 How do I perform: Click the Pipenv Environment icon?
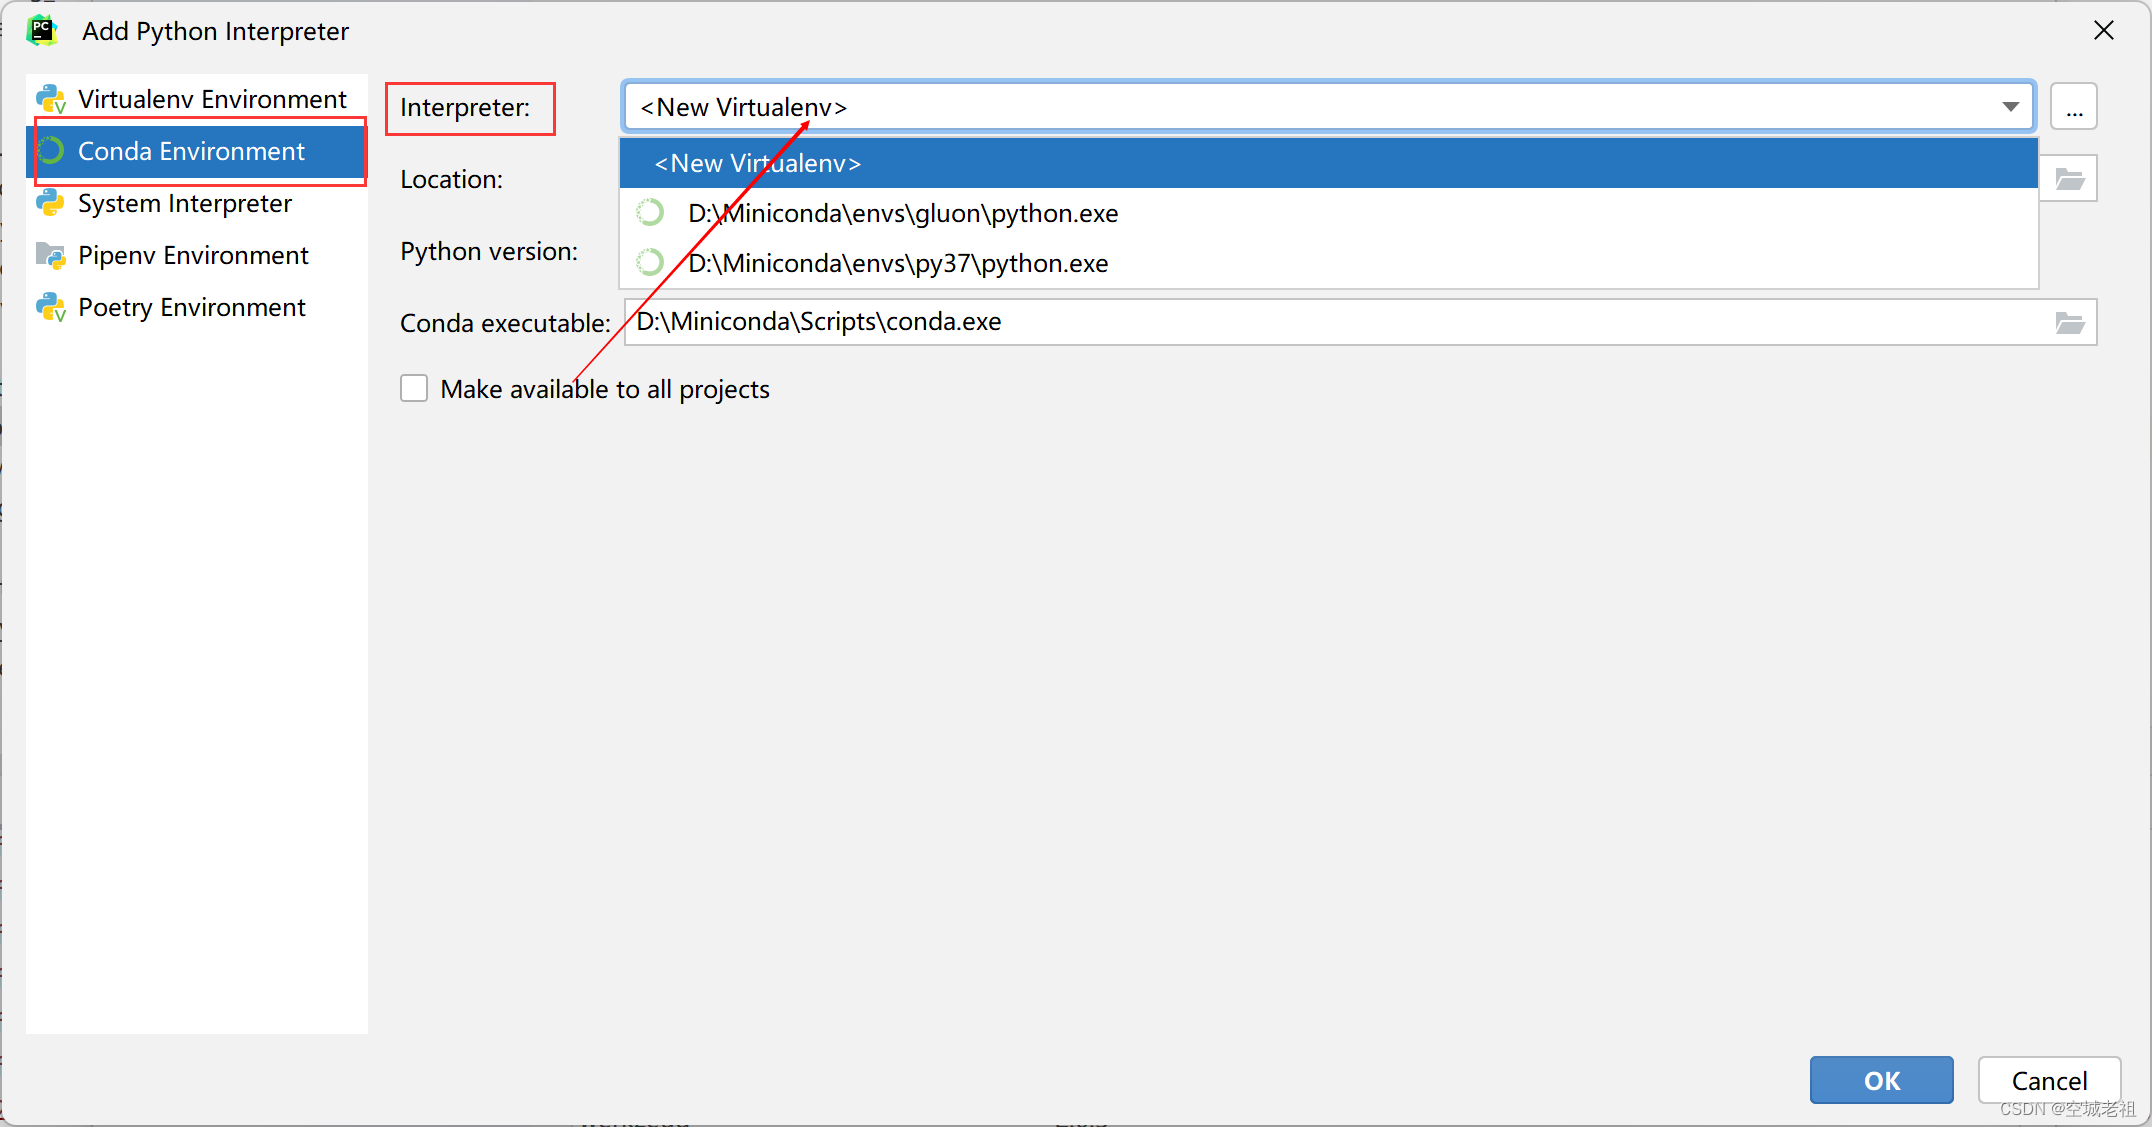tap(54, 253)
